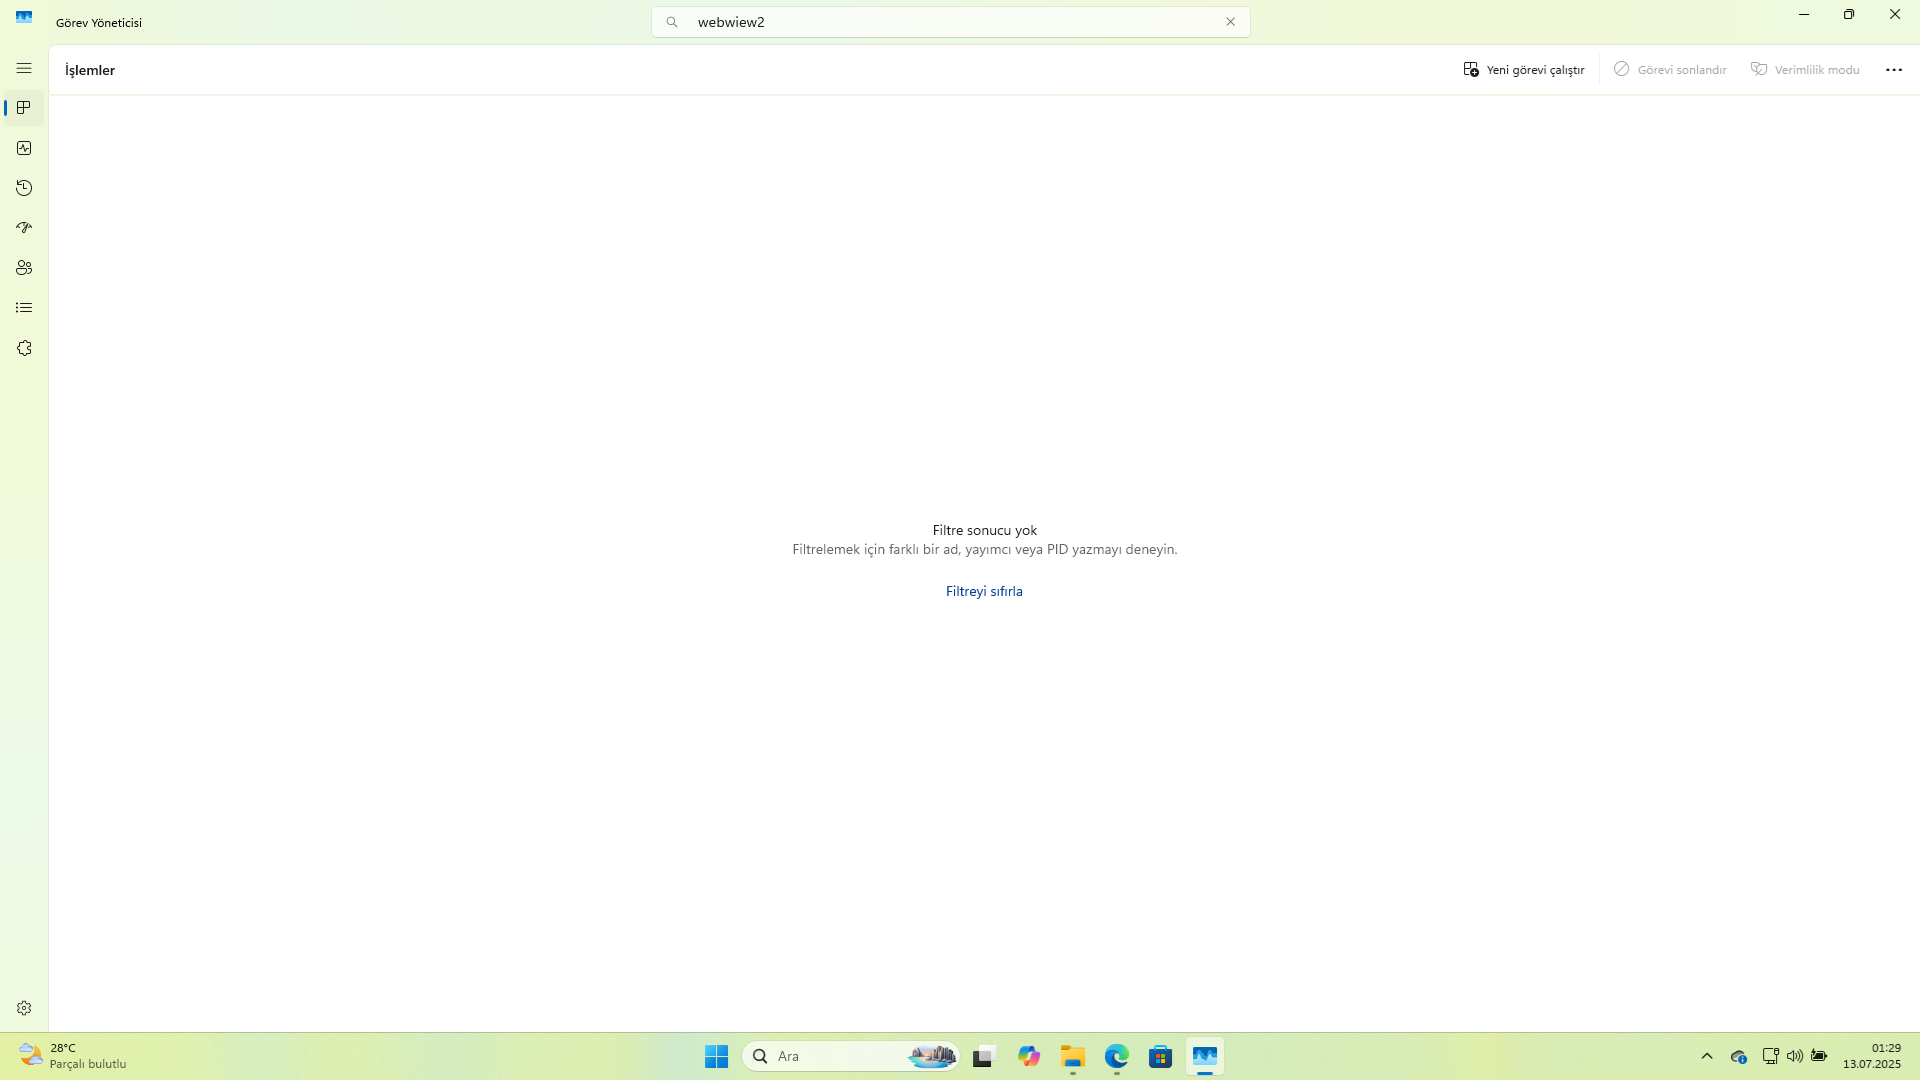Image resolution: width=1920 pixels, height=1080 pixels.
Task: Open File Explorer from the taskbar
Action: click(1072, 1056)
